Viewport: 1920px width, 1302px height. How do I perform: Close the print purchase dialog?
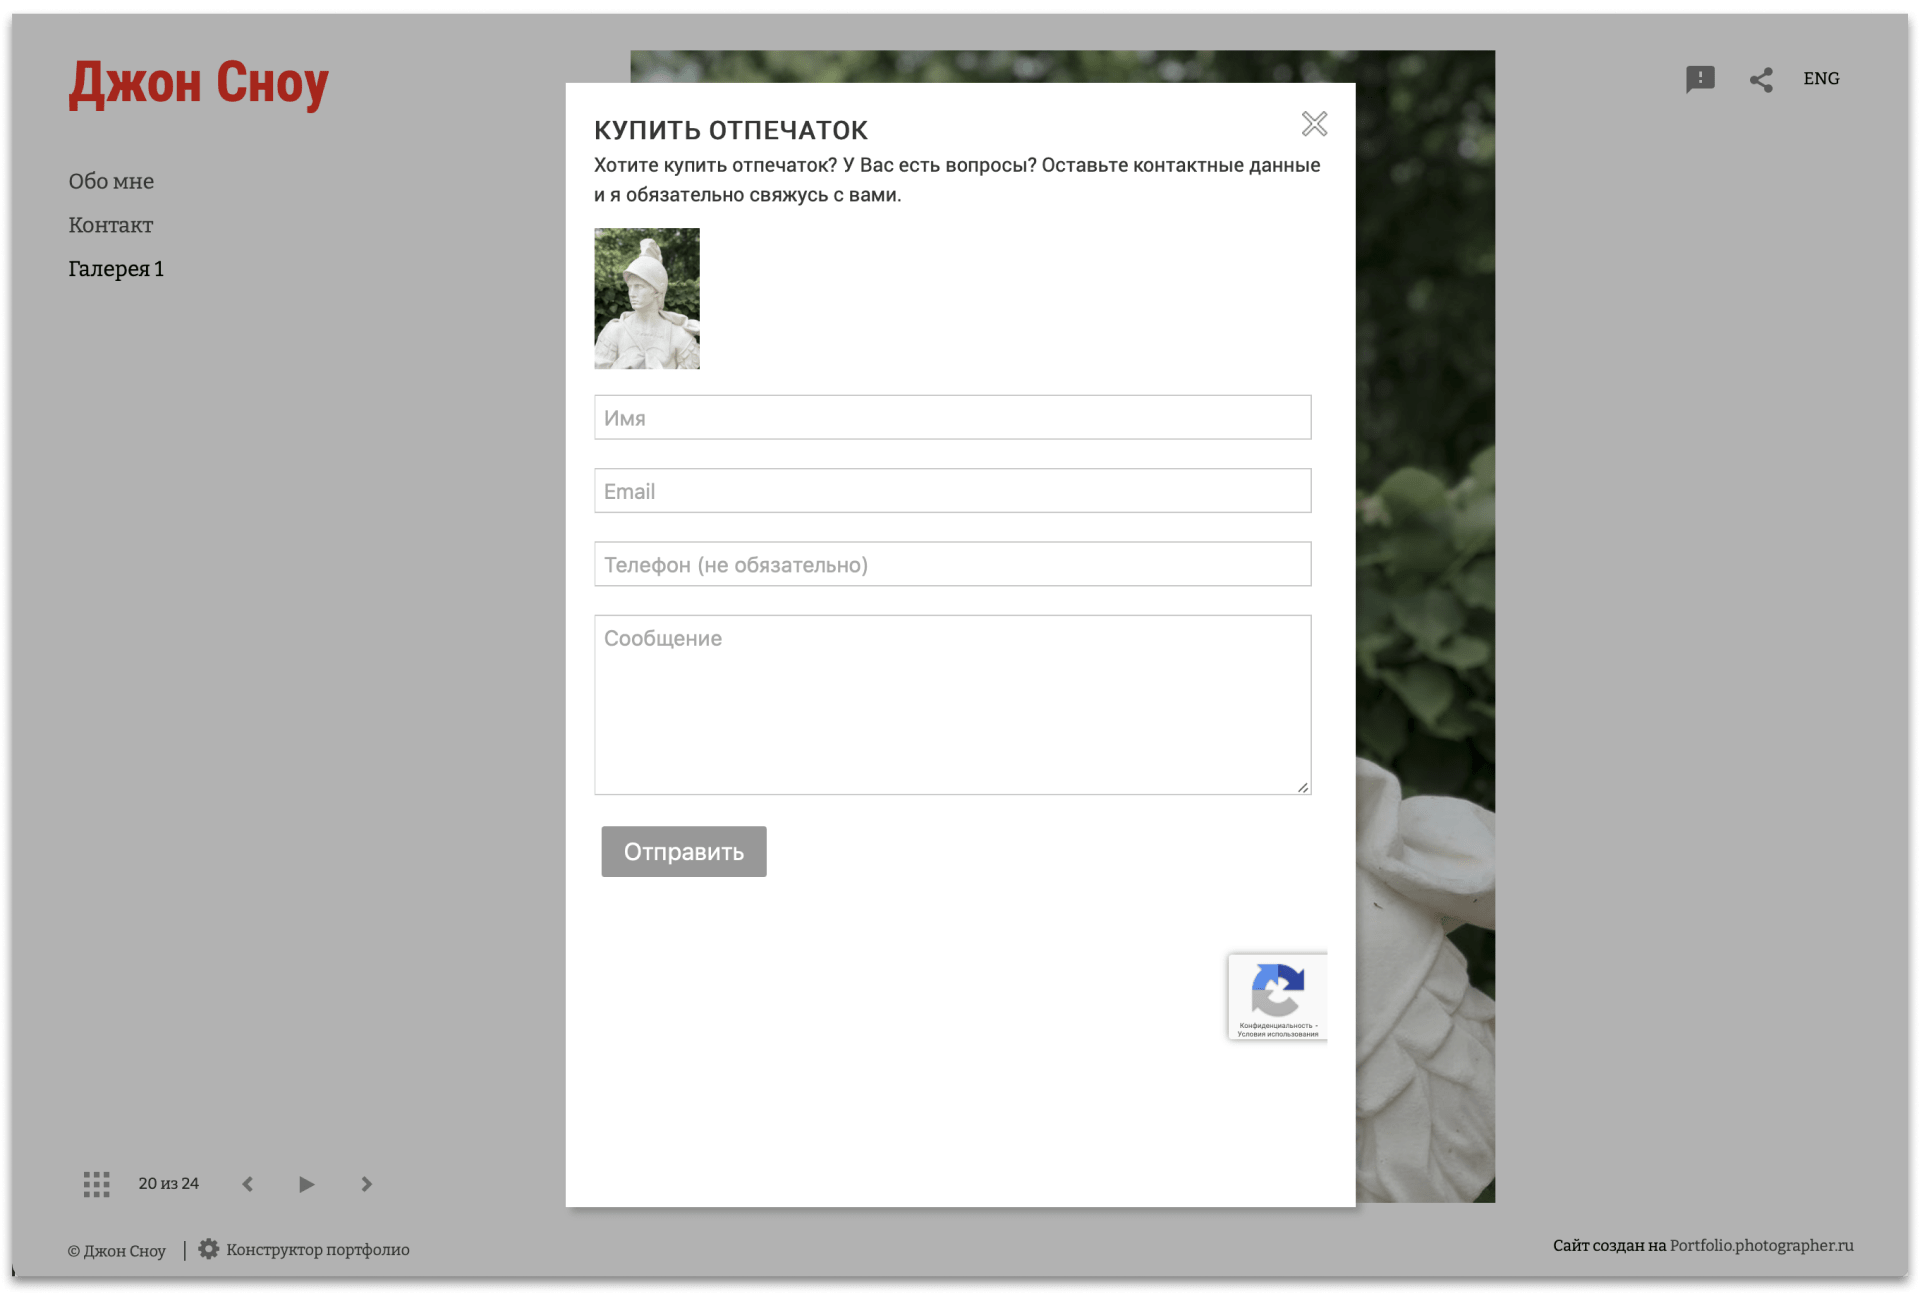pos(1314,124)
